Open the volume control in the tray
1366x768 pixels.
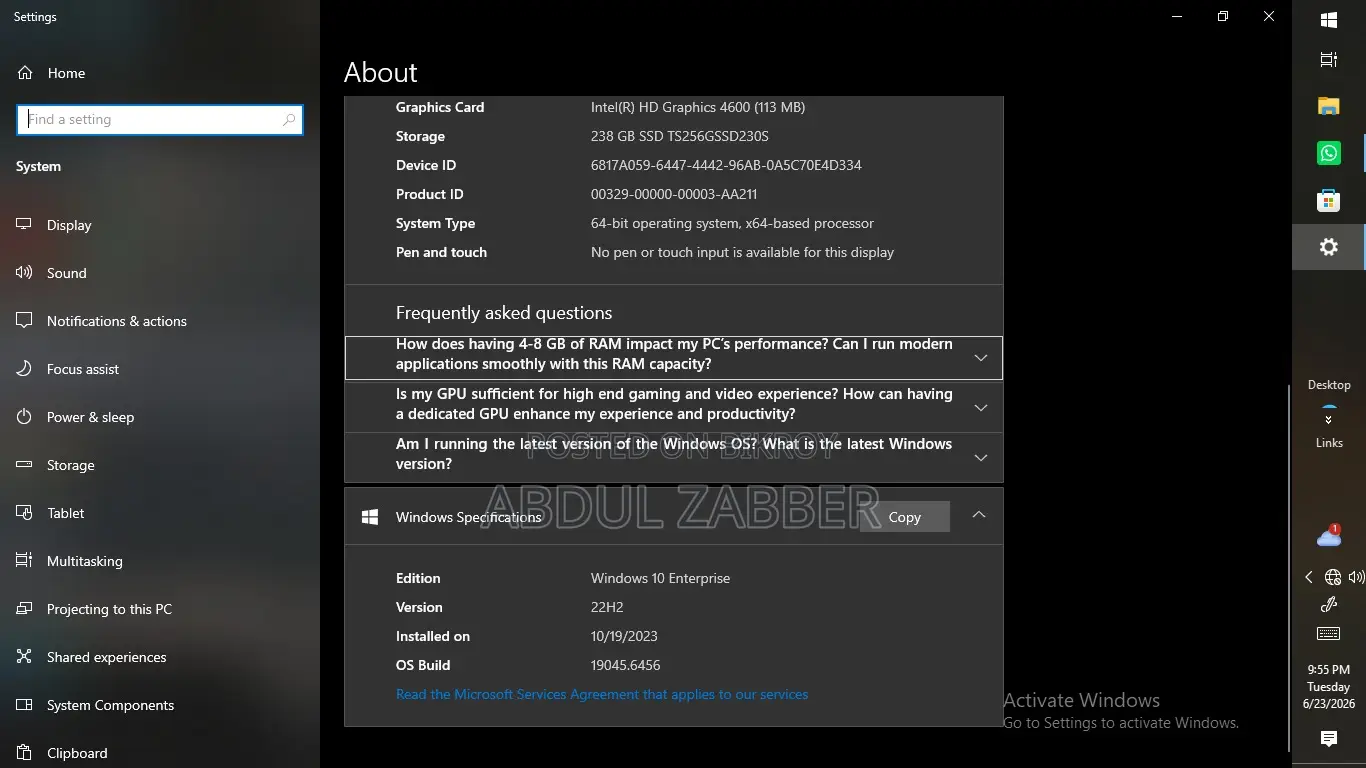(x=1356, y=577)
